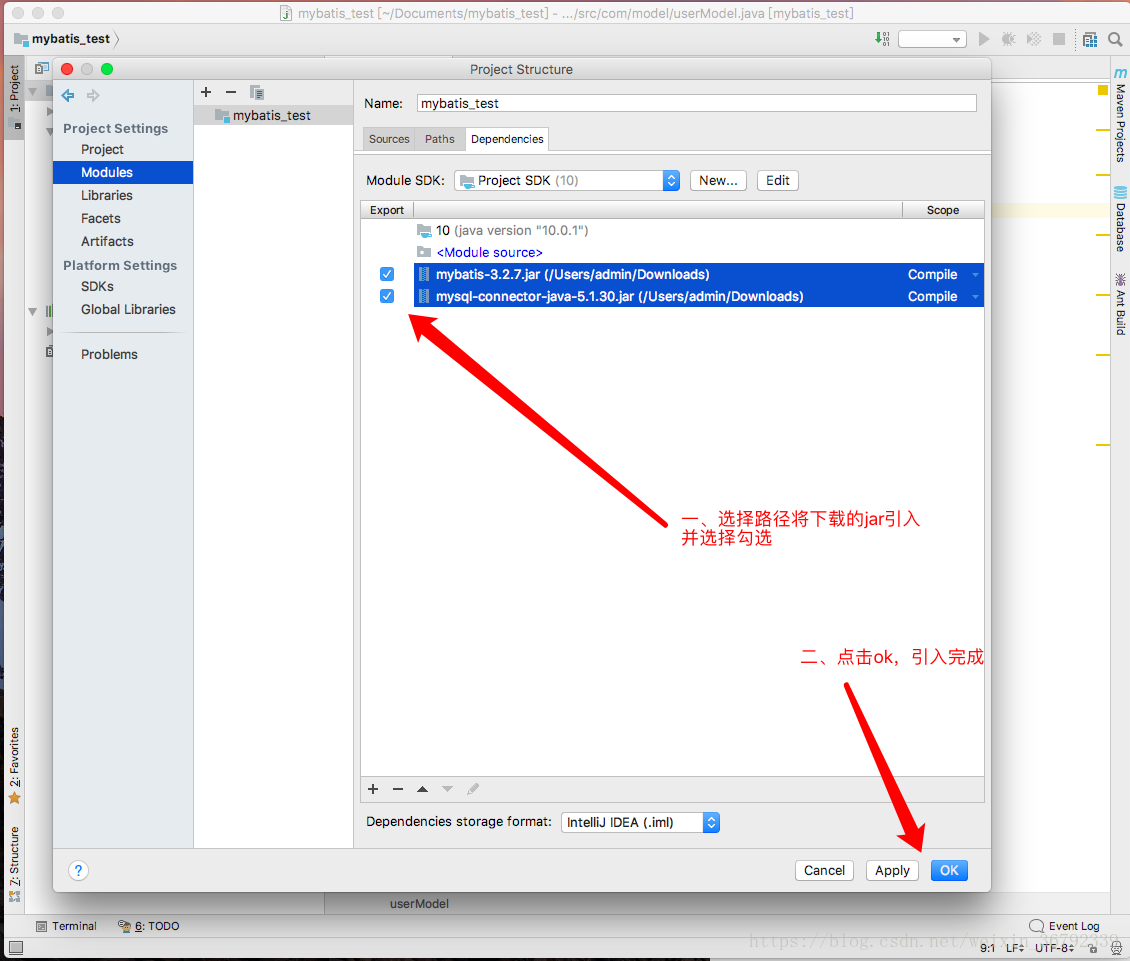
Task: Switch to the Paths tab
Action: tap(440, 139)
